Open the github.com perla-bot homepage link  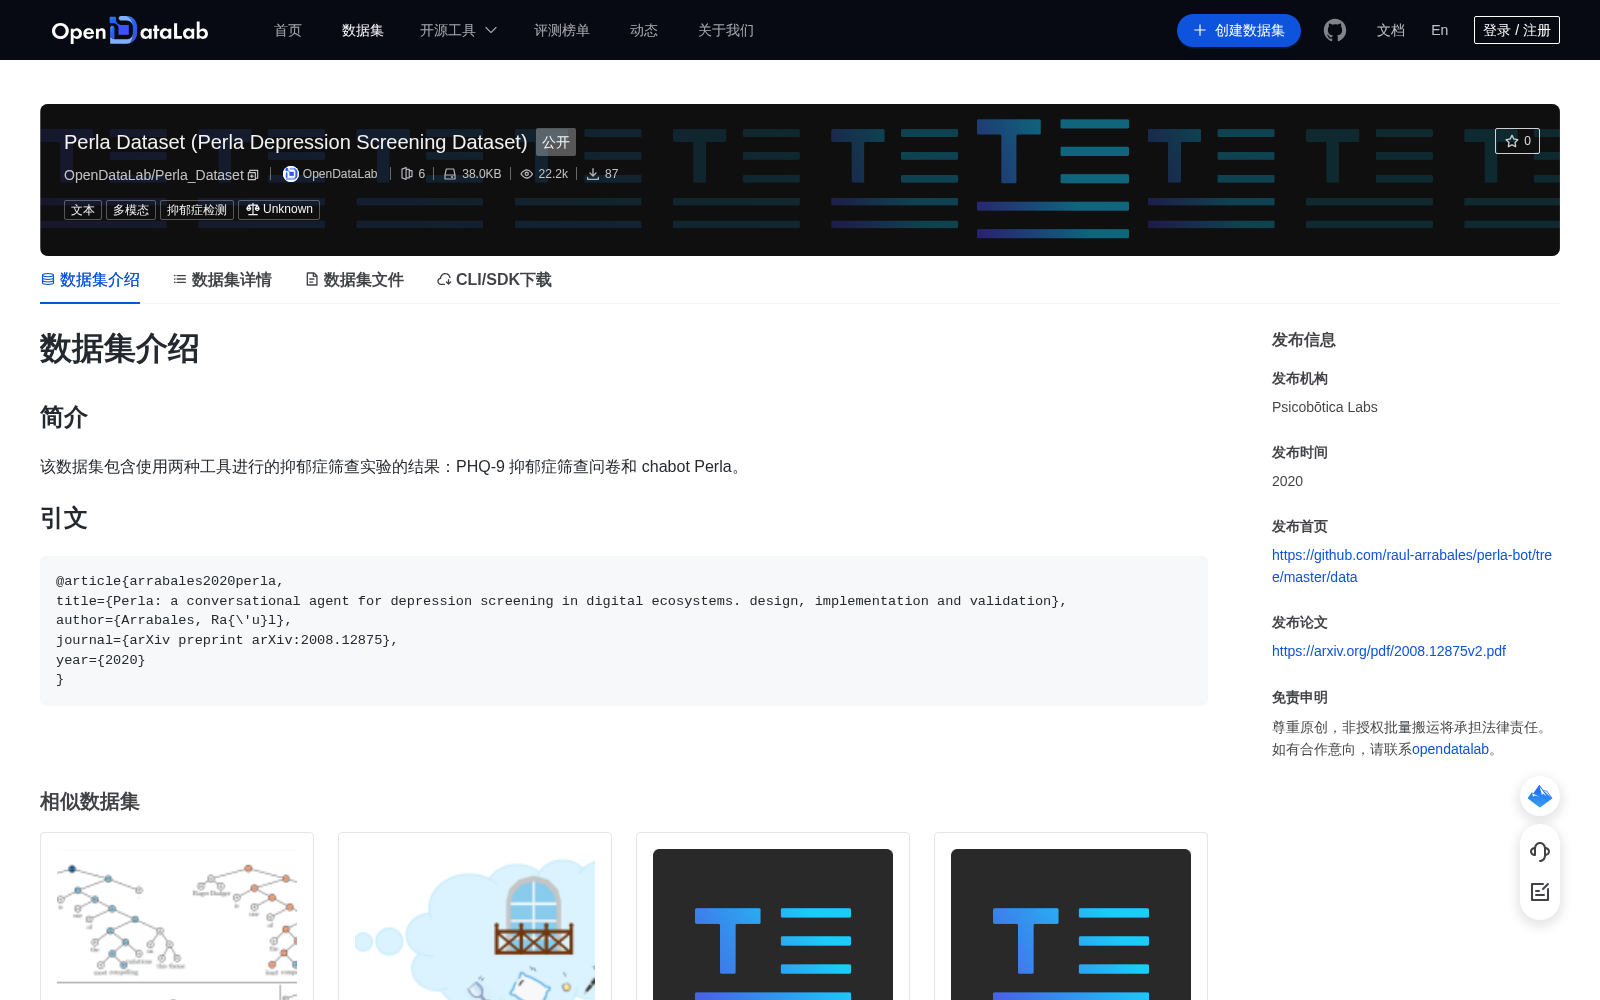pos(1412,566)
